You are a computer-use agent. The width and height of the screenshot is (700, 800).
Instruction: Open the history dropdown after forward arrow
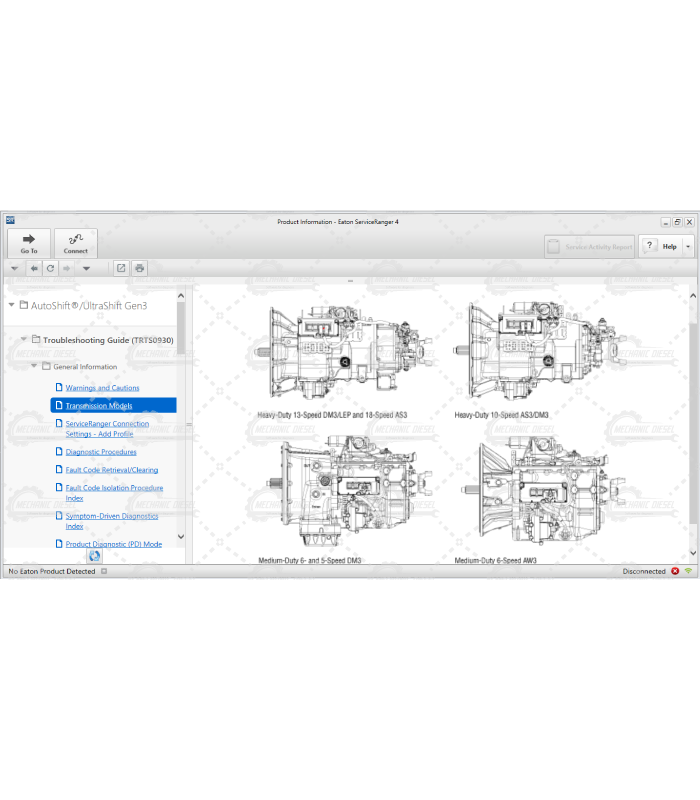coord(86,268)
